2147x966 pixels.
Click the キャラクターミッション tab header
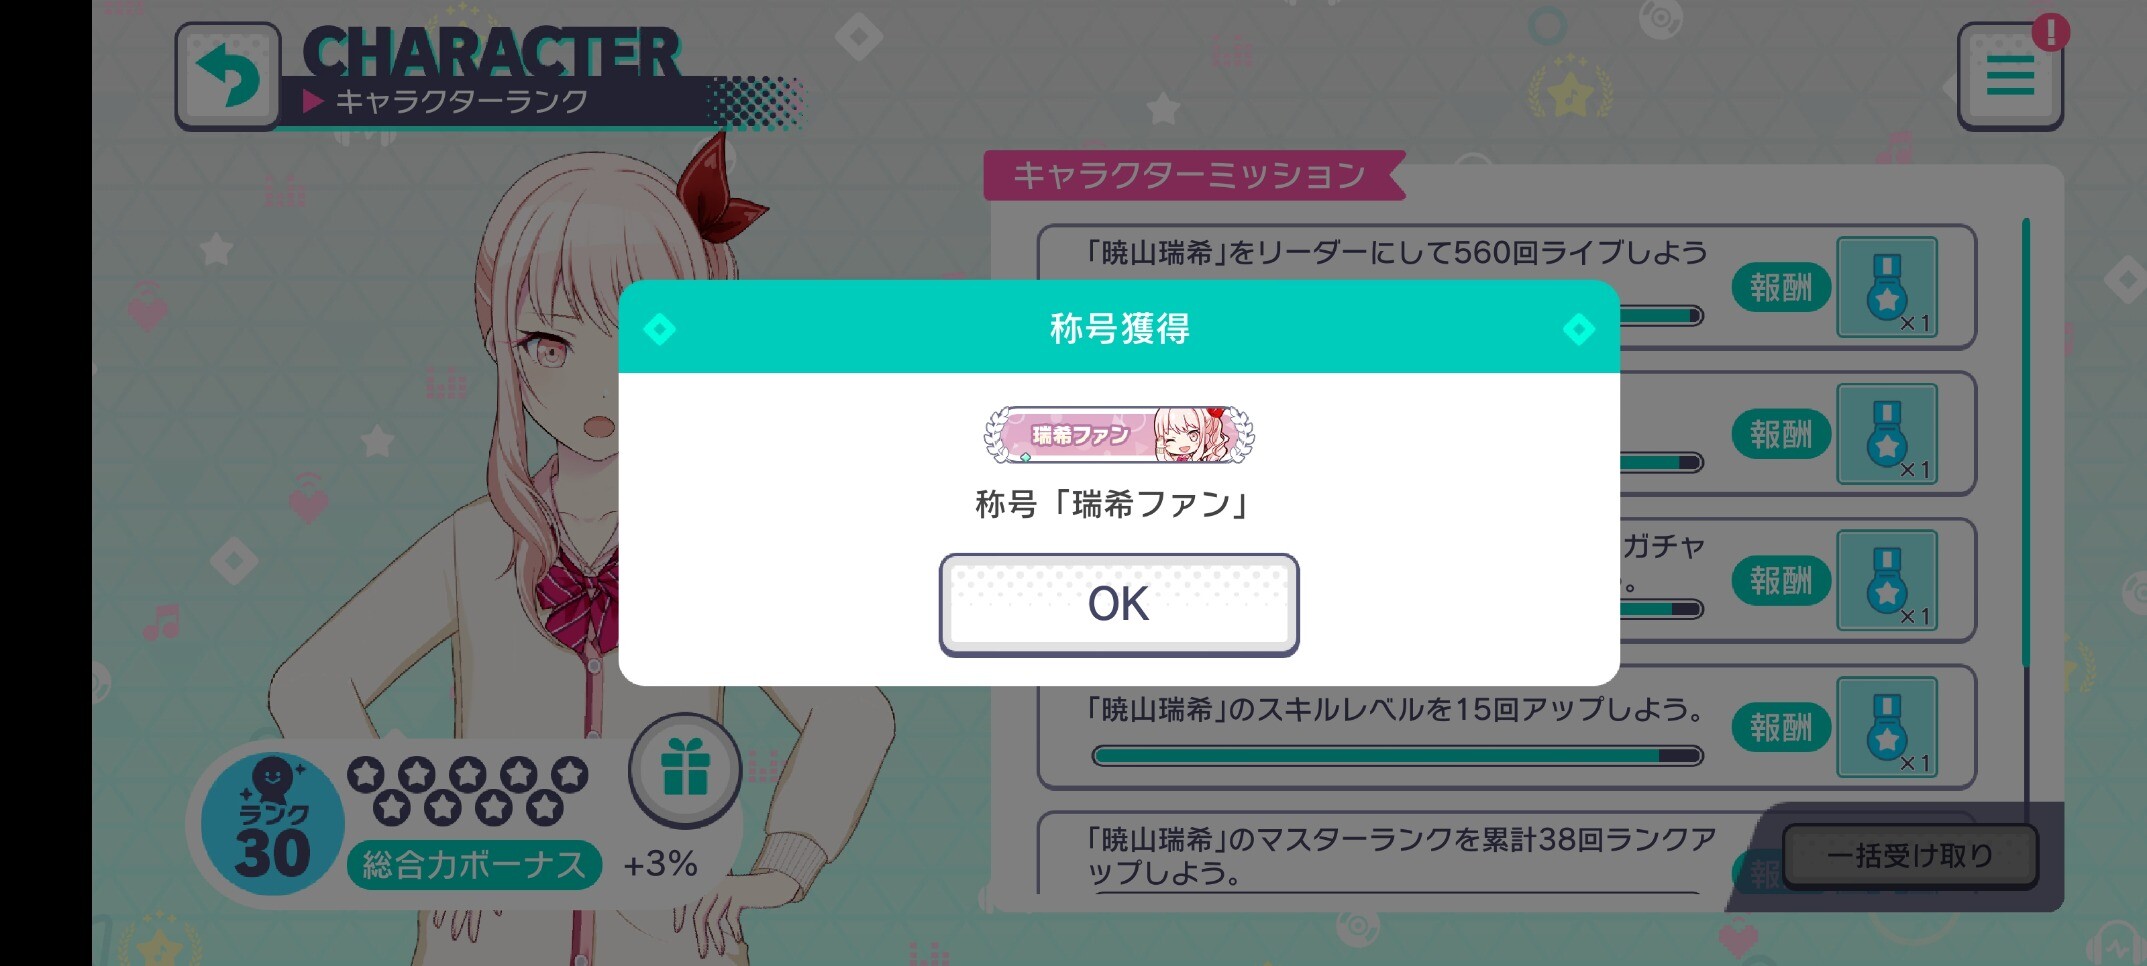tap(1190, 176)
